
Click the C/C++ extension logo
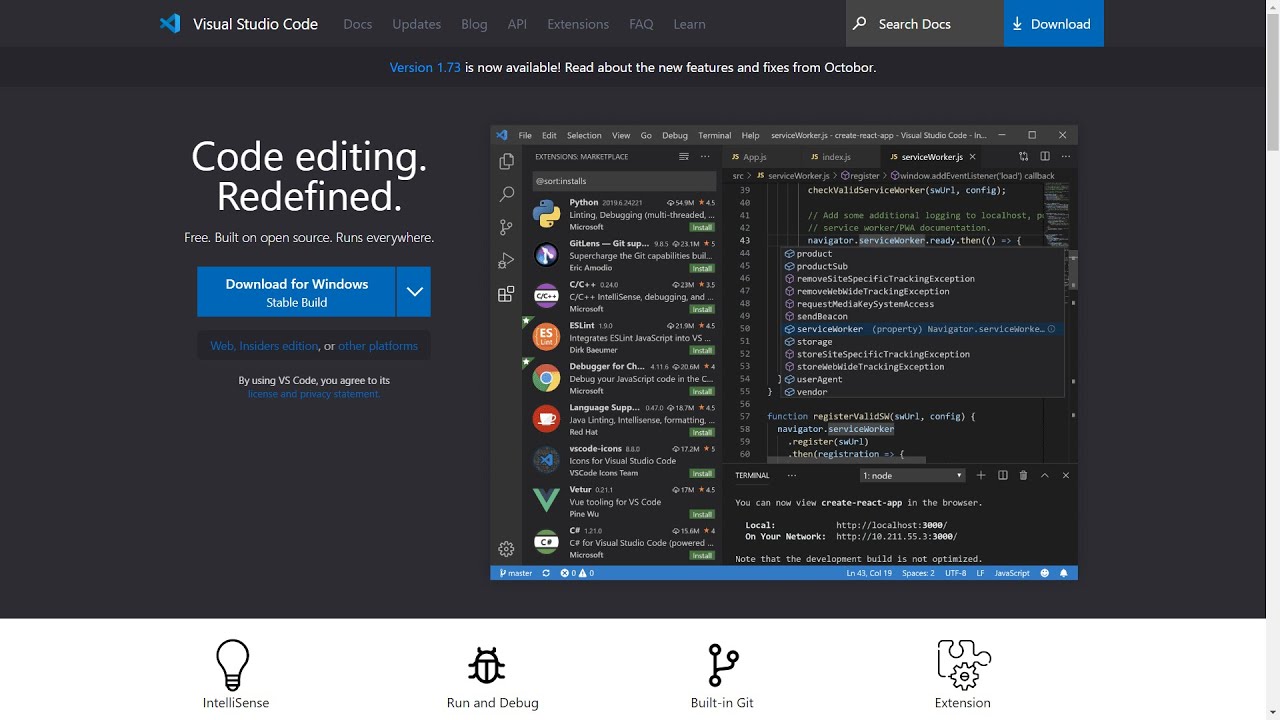(x=546, y=296)
